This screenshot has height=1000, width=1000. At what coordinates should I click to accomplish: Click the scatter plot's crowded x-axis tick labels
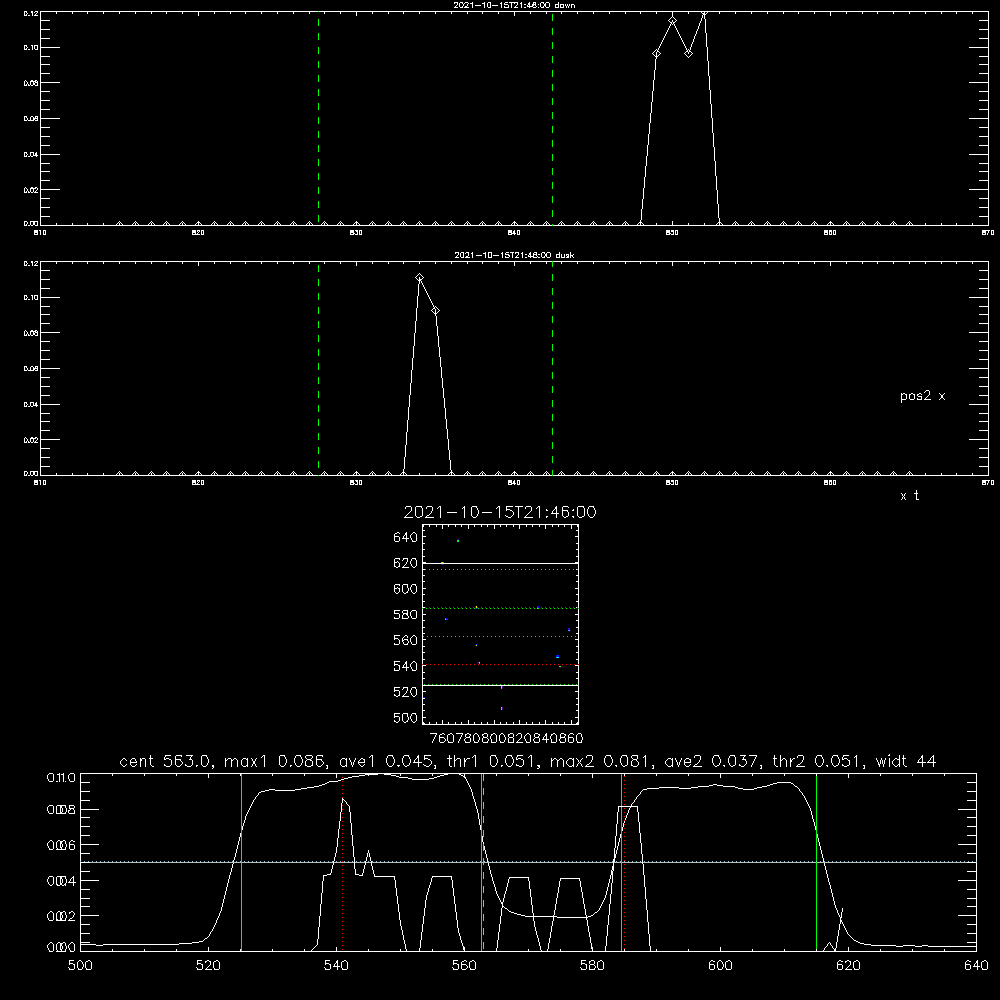pyautogui.click(x=506, y=738)
